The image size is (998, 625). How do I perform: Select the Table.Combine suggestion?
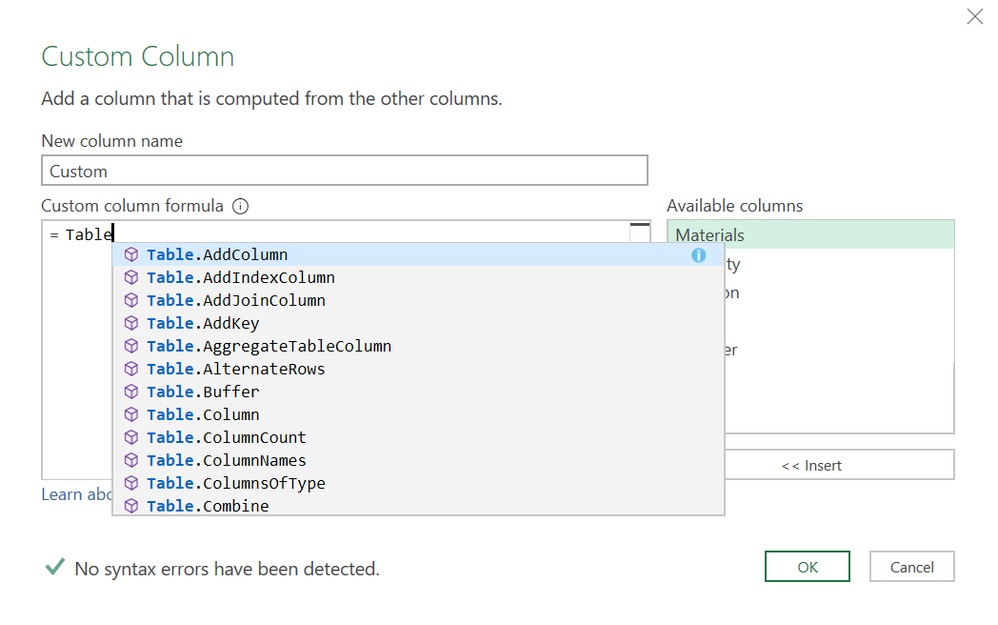418,505
